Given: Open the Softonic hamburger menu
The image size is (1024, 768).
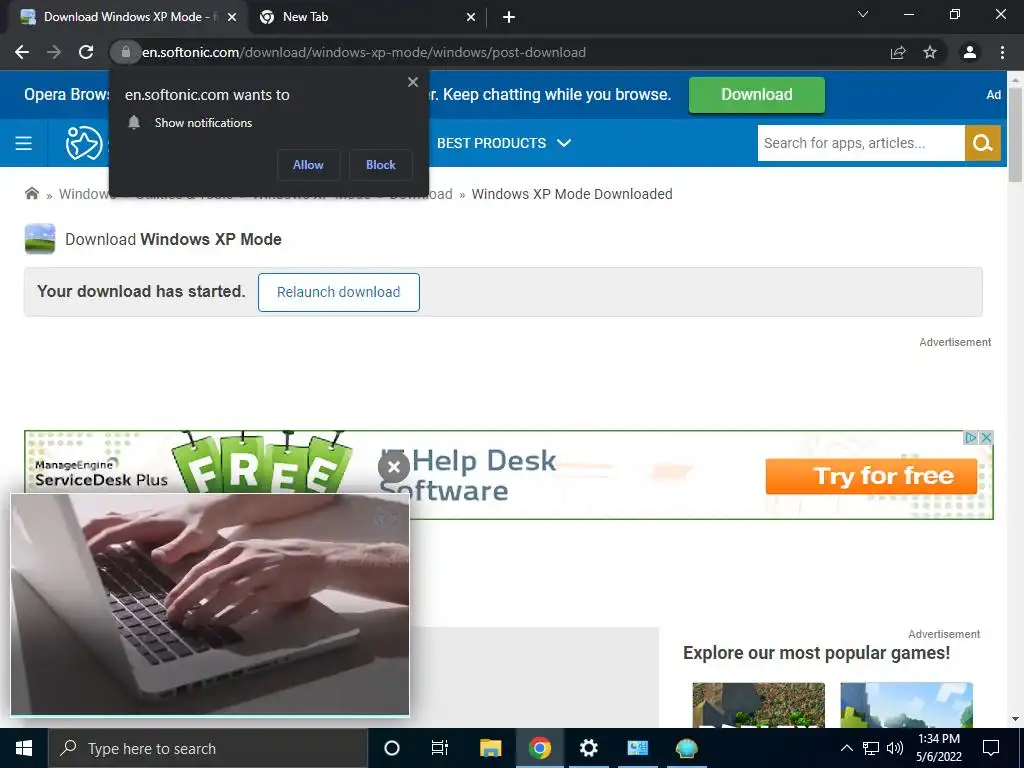Looking at the screenshot, I should coord(24,143).
